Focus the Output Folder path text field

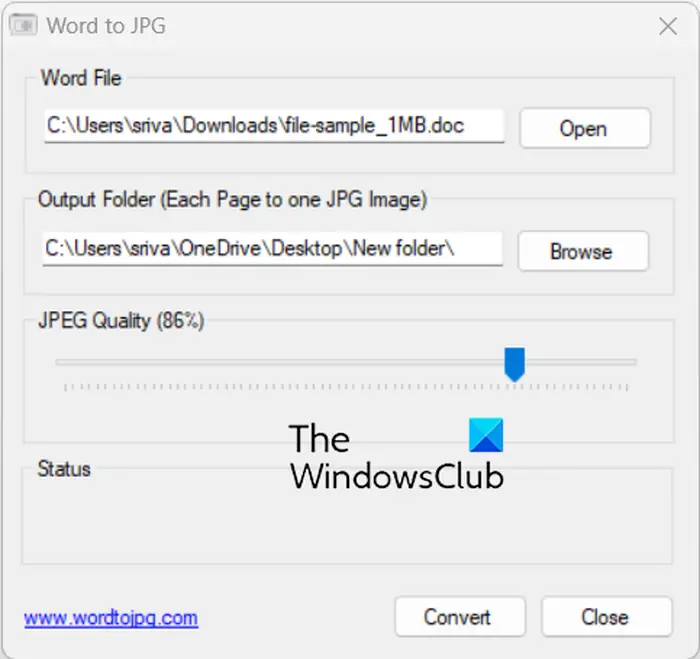click(272, 249)
